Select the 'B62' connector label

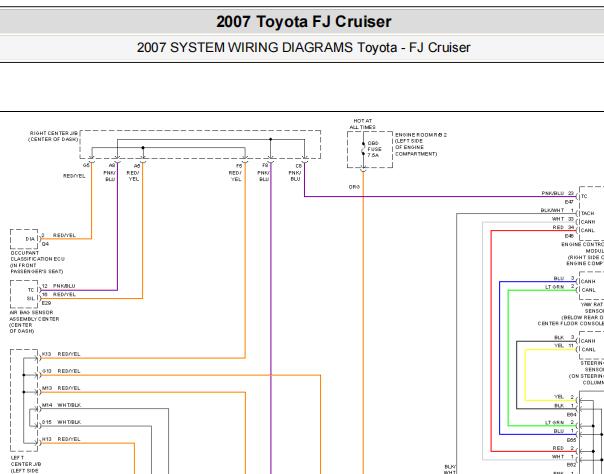pyautogui.click(x=571, y=465)
